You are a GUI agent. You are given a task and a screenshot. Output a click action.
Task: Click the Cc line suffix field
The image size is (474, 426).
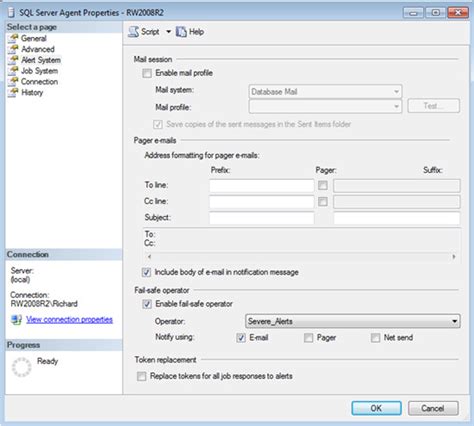pyautogui.click(x=397, y=202)
